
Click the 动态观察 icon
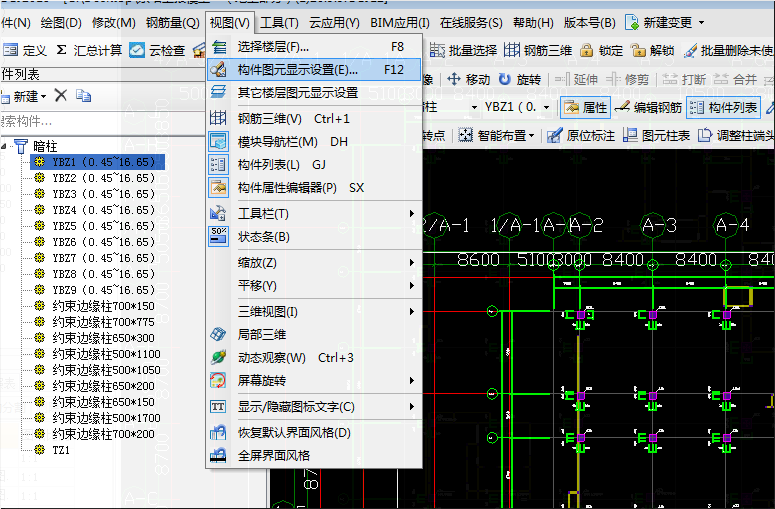tap(218, 357)
